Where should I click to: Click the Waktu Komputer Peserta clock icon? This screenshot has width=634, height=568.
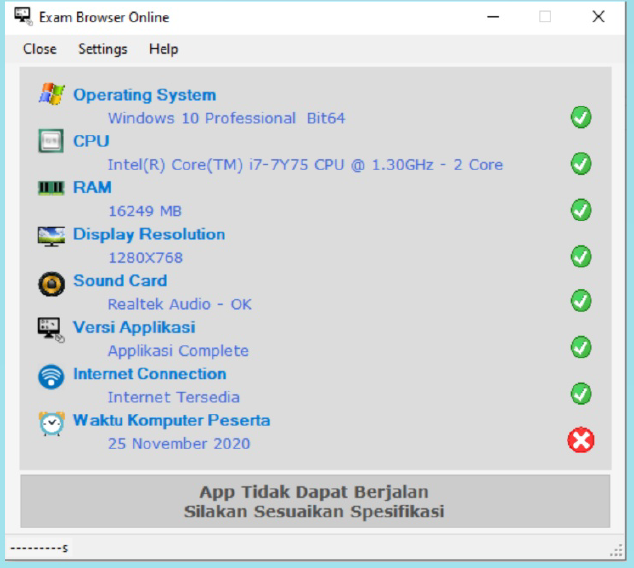[x=51, y=423]
